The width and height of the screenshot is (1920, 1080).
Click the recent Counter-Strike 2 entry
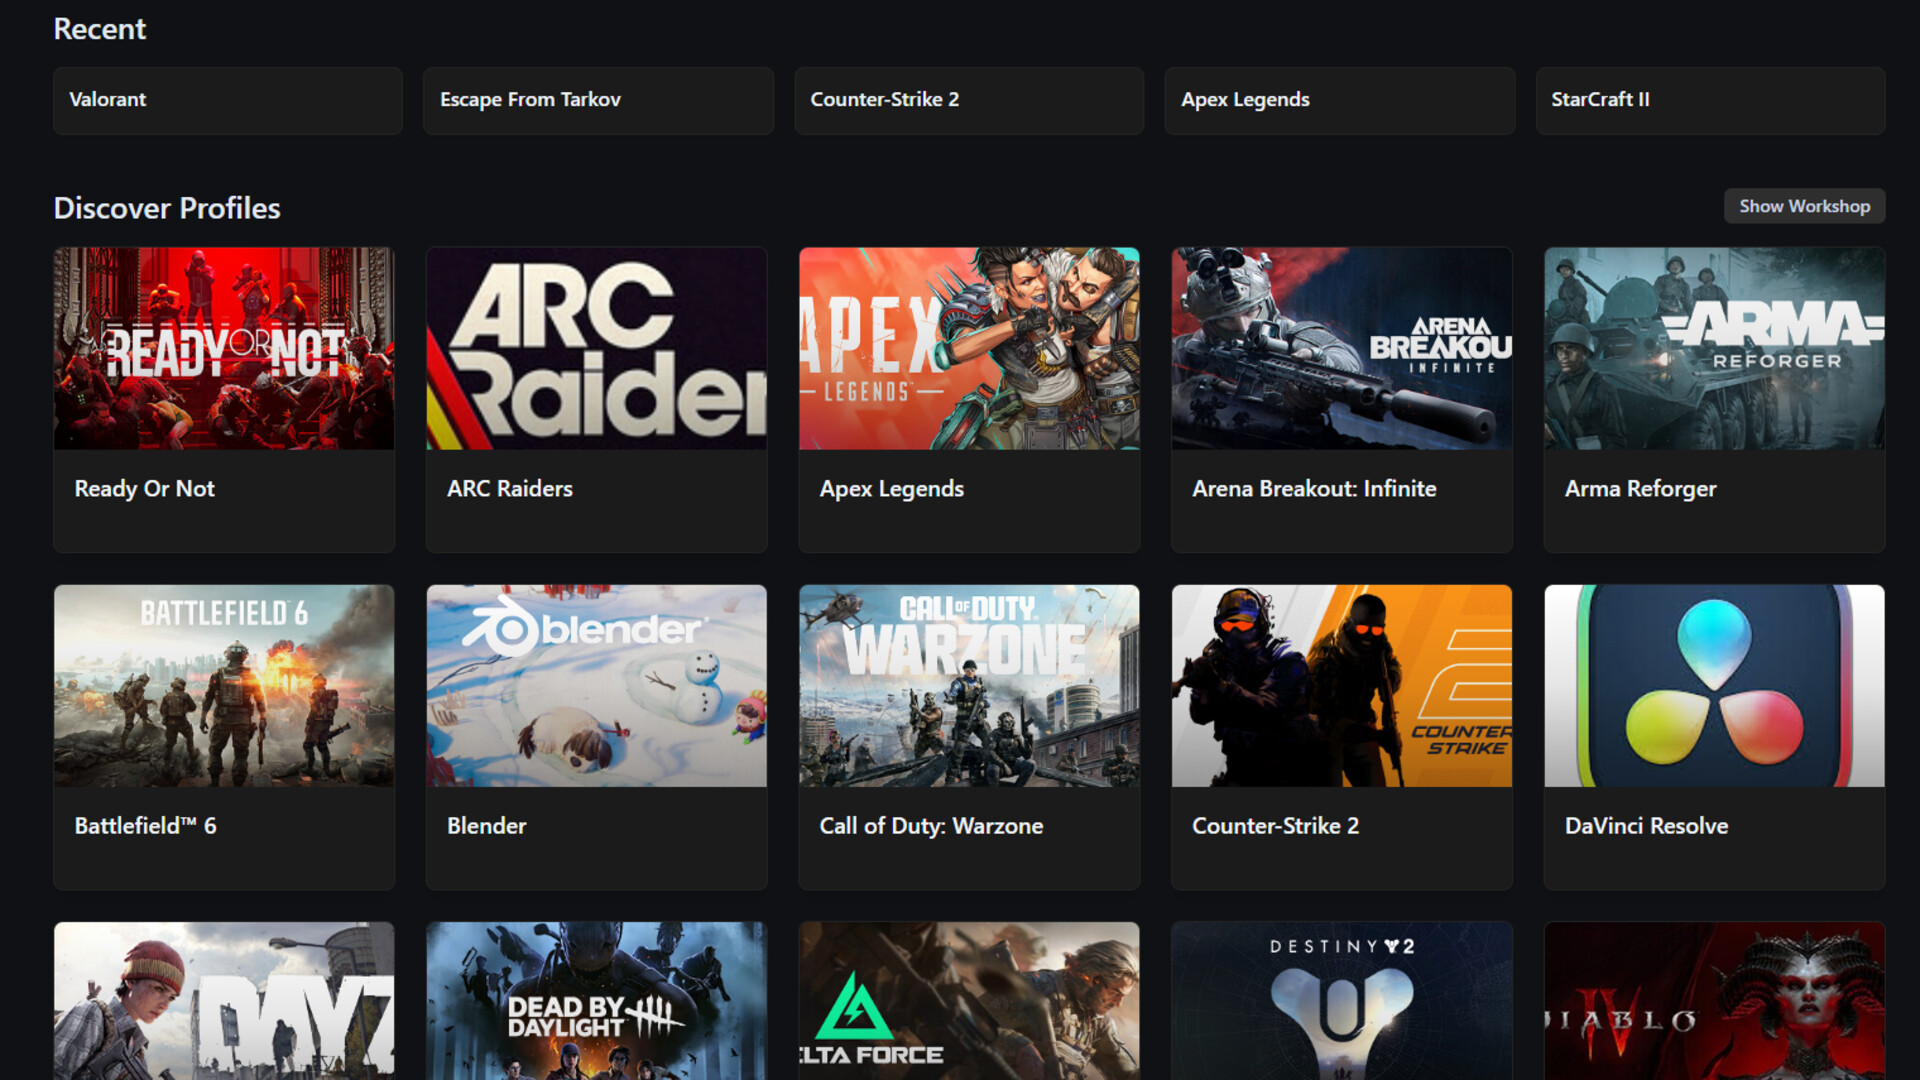coord(969,100)
